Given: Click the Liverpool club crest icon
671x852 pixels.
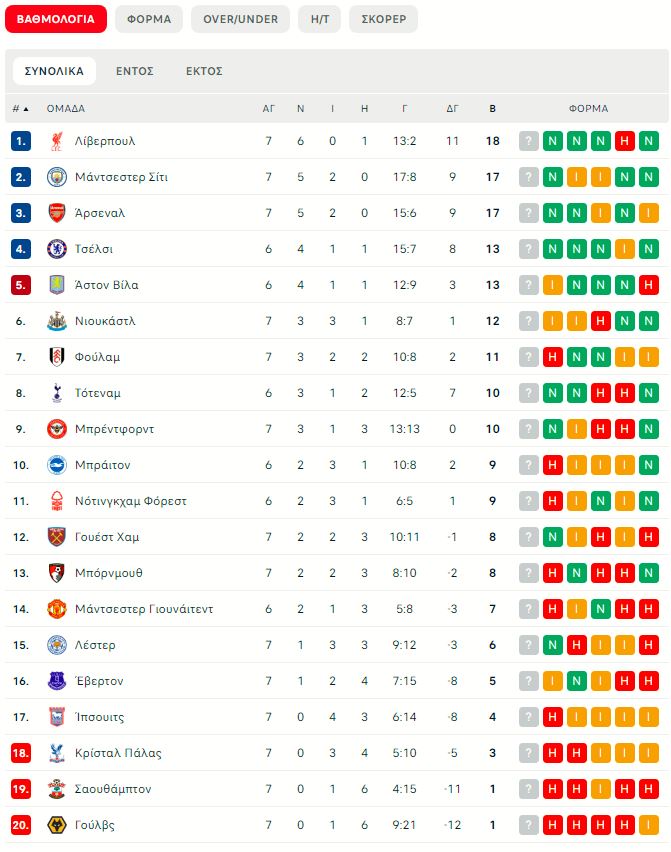Looking at the screenshot, I should (x=56, y=141).
